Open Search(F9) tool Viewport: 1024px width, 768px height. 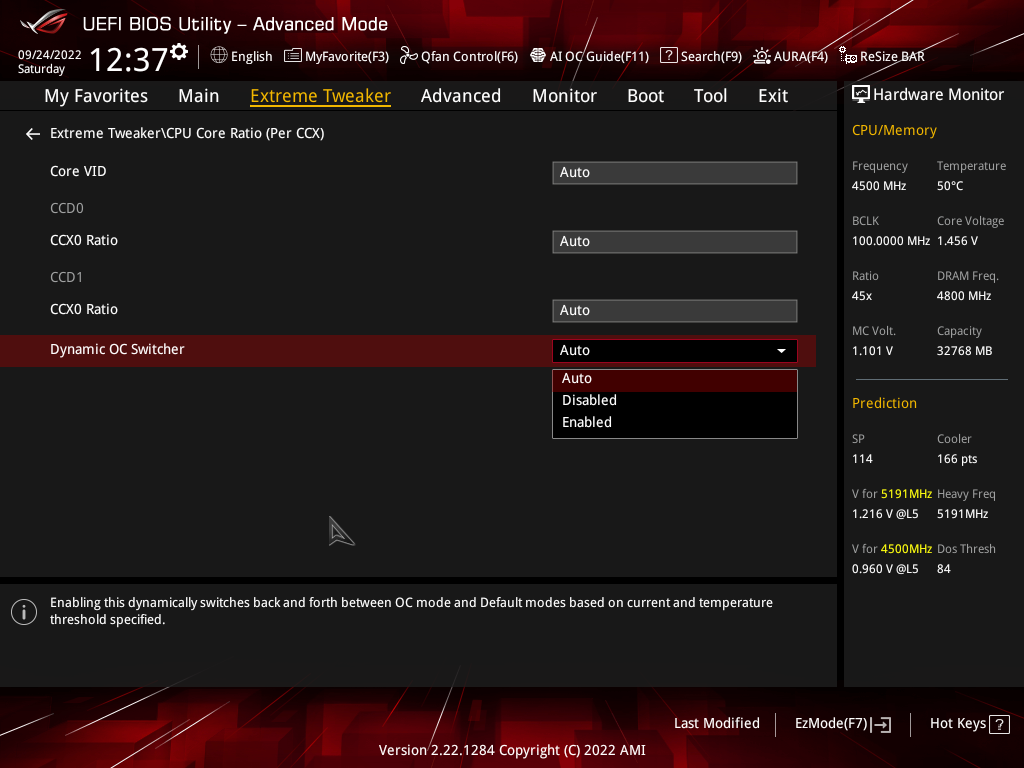[x=701, y=56]
